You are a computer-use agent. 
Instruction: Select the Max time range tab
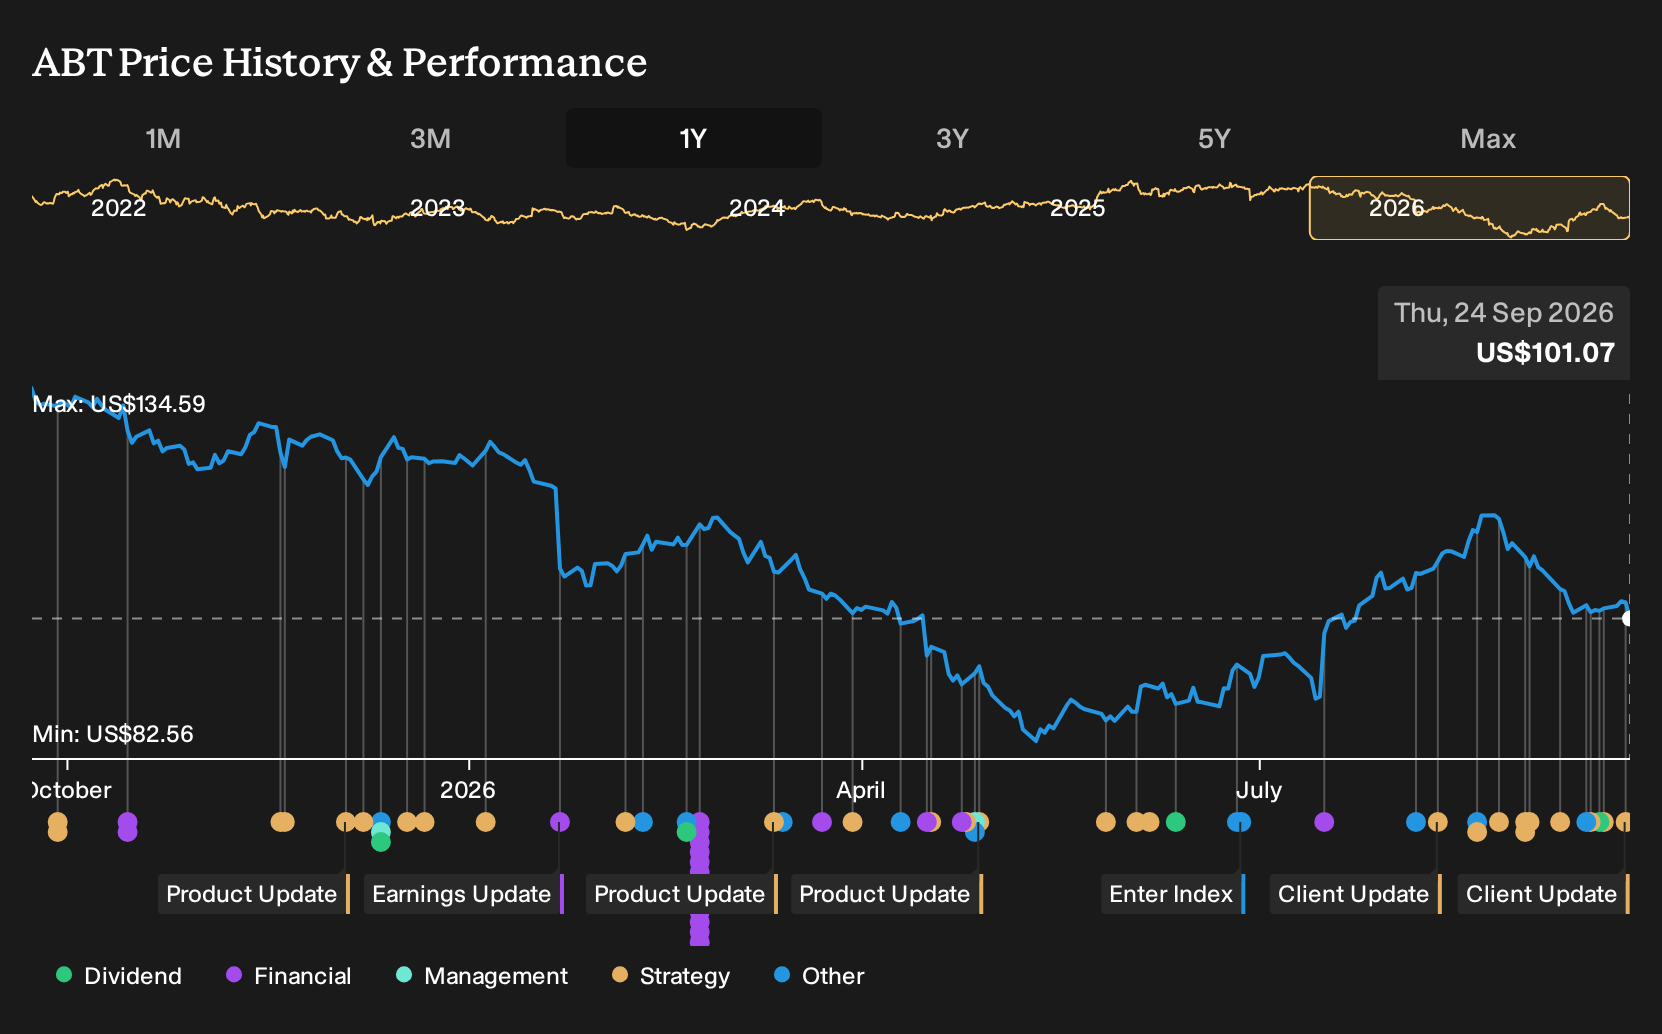click(1488, 138)
